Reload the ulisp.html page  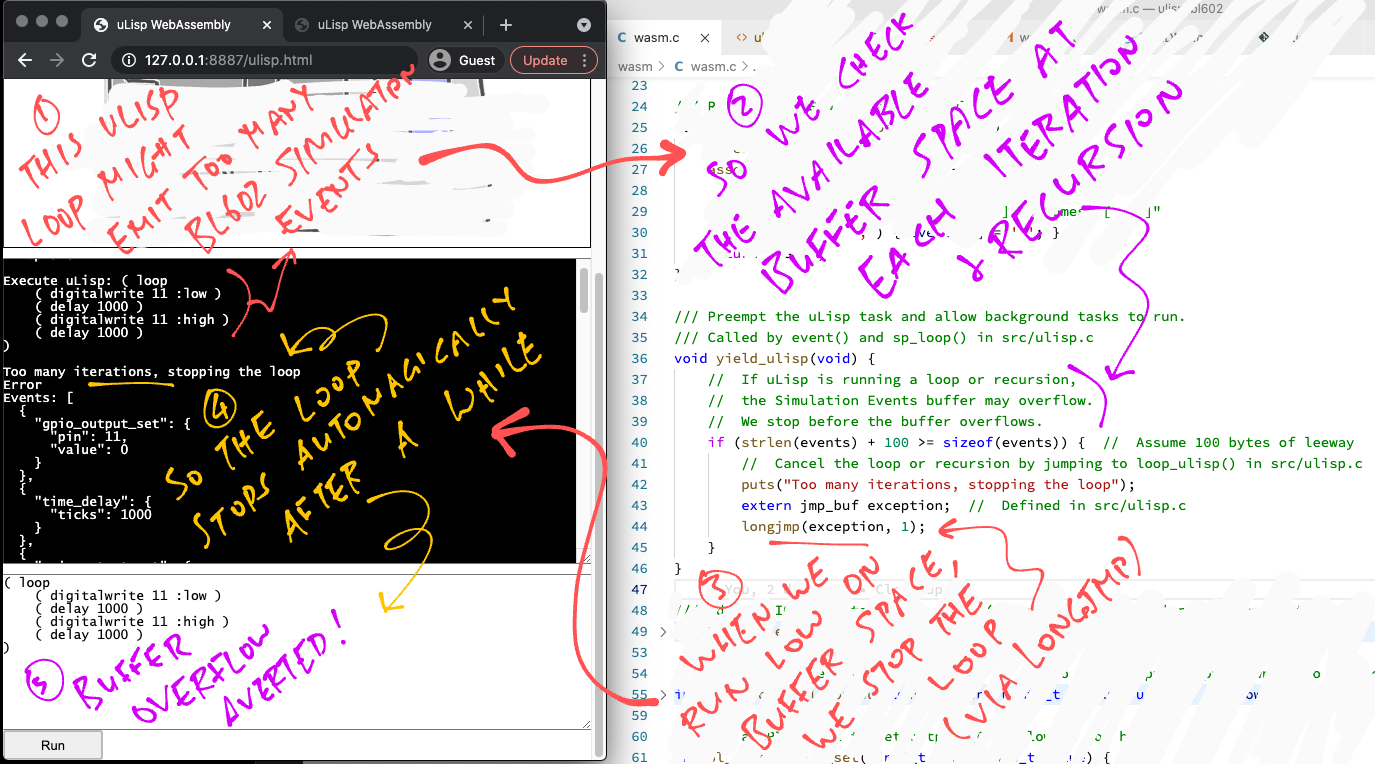coord(89,60)
